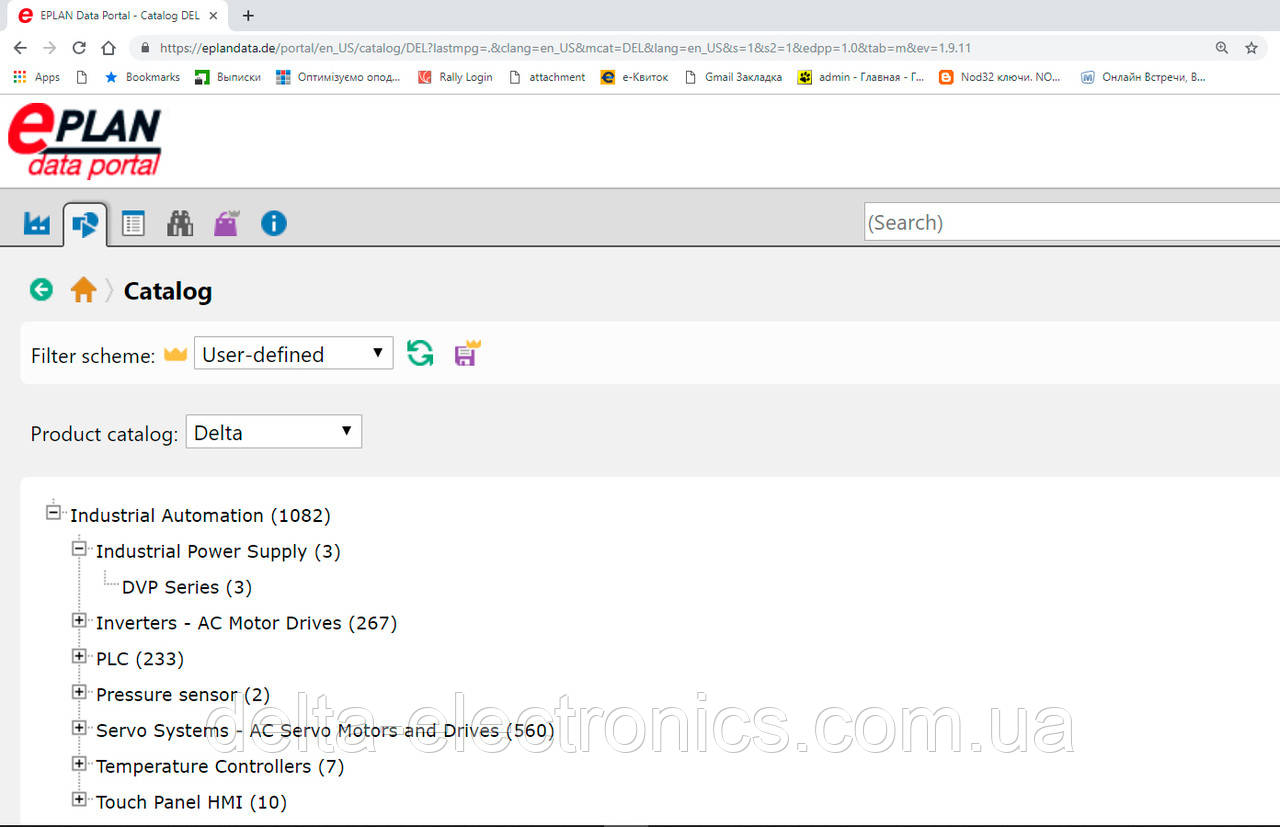Screen dimensions: 1280x827
Task: Open the admin - Главная bookmark
Action: point(860,77)
